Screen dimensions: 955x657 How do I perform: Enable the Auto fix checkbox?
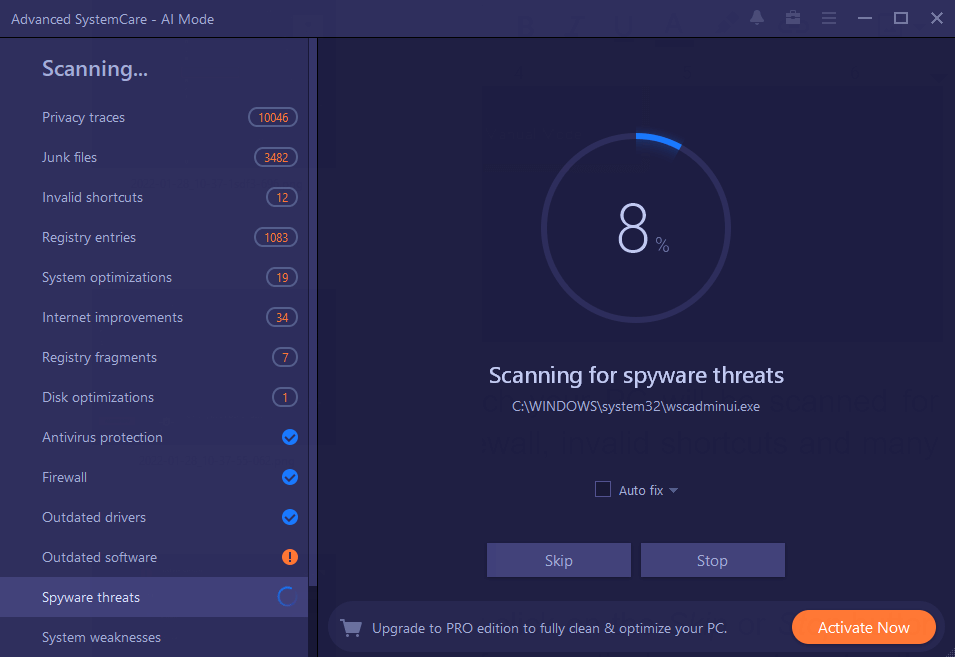603,490
